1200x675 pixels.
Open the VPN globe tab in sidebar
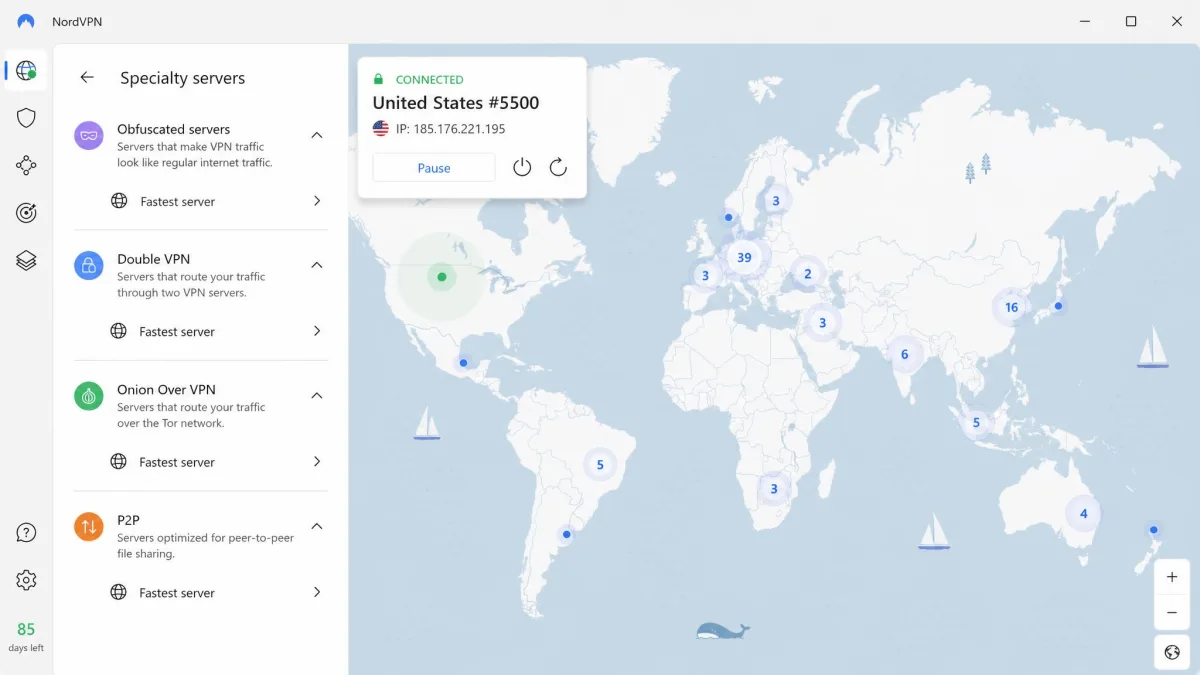[x=26, y=71]
